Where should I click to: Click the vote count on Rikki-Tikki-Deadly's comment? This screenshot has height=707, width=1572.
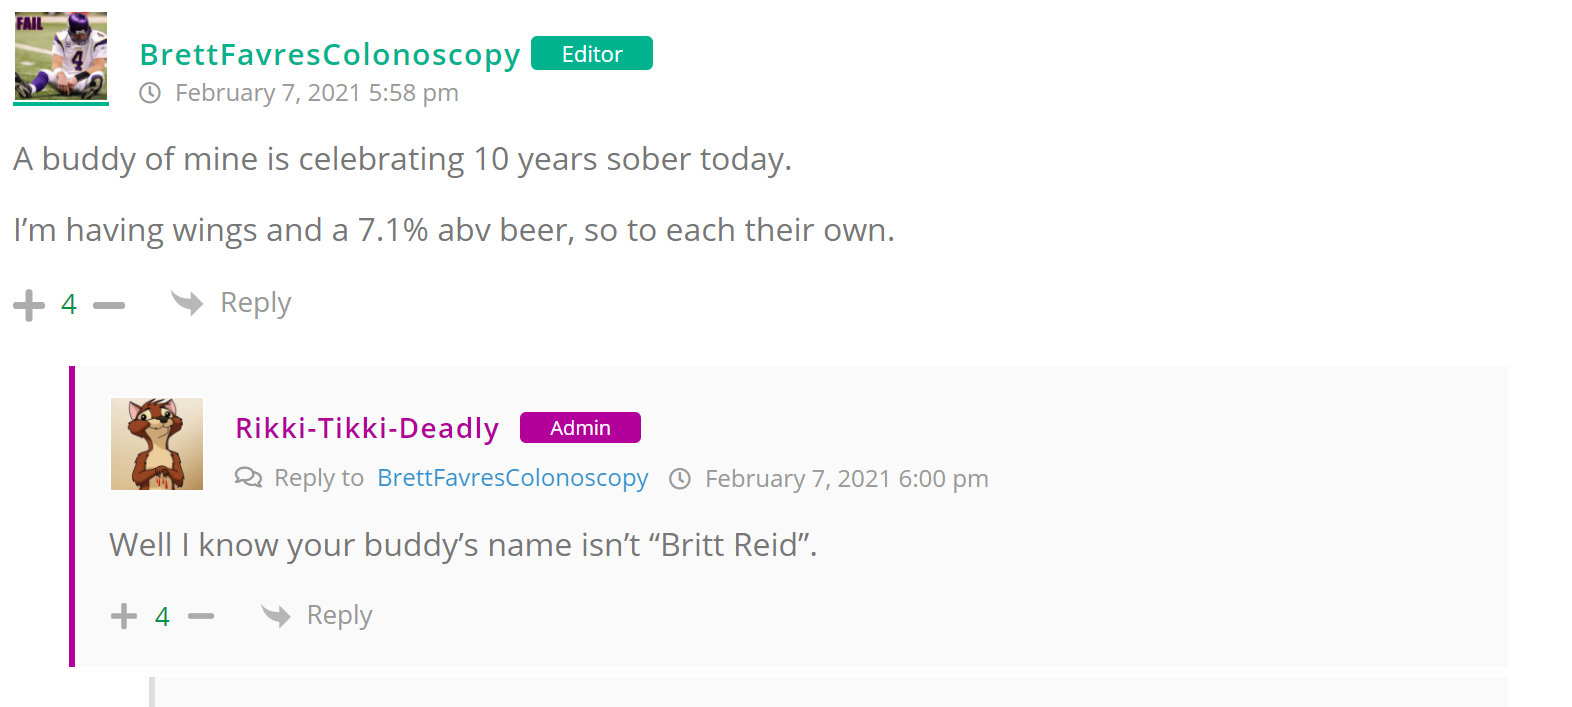pyautogui.click(x=162, y=616)
